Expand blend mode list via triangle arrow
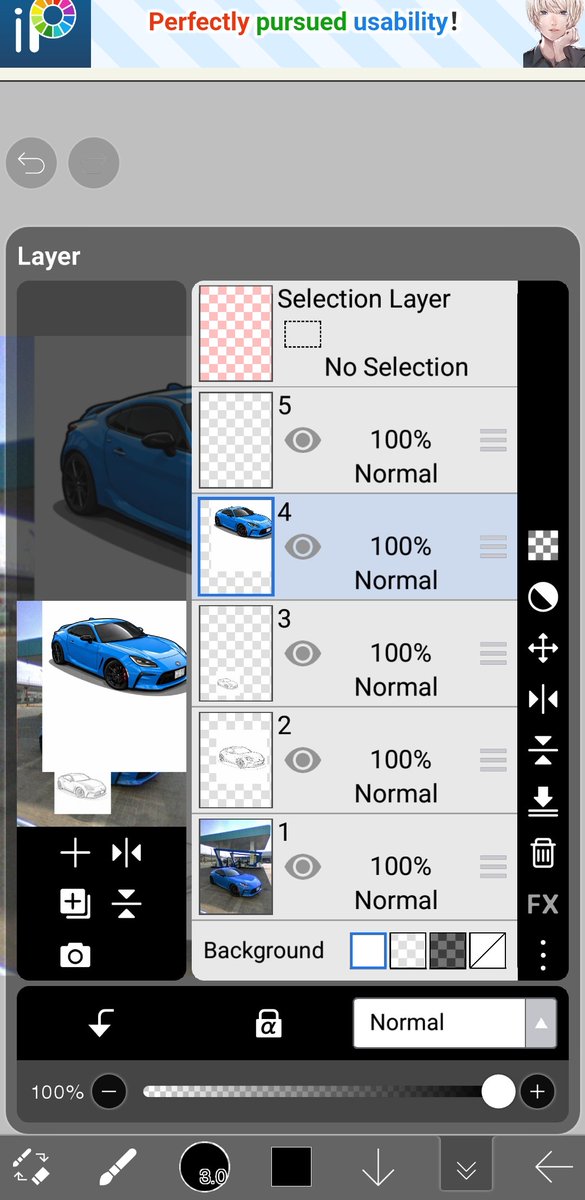The width and height of the screenshot is (585, 1200). pos(541,1022)
